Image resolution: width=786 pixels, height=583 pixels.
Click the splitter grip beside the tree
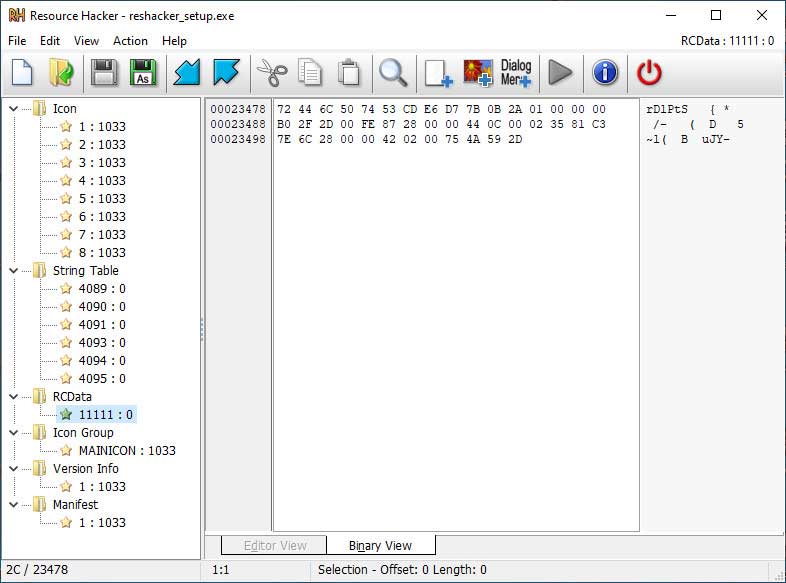coord(202,329)
